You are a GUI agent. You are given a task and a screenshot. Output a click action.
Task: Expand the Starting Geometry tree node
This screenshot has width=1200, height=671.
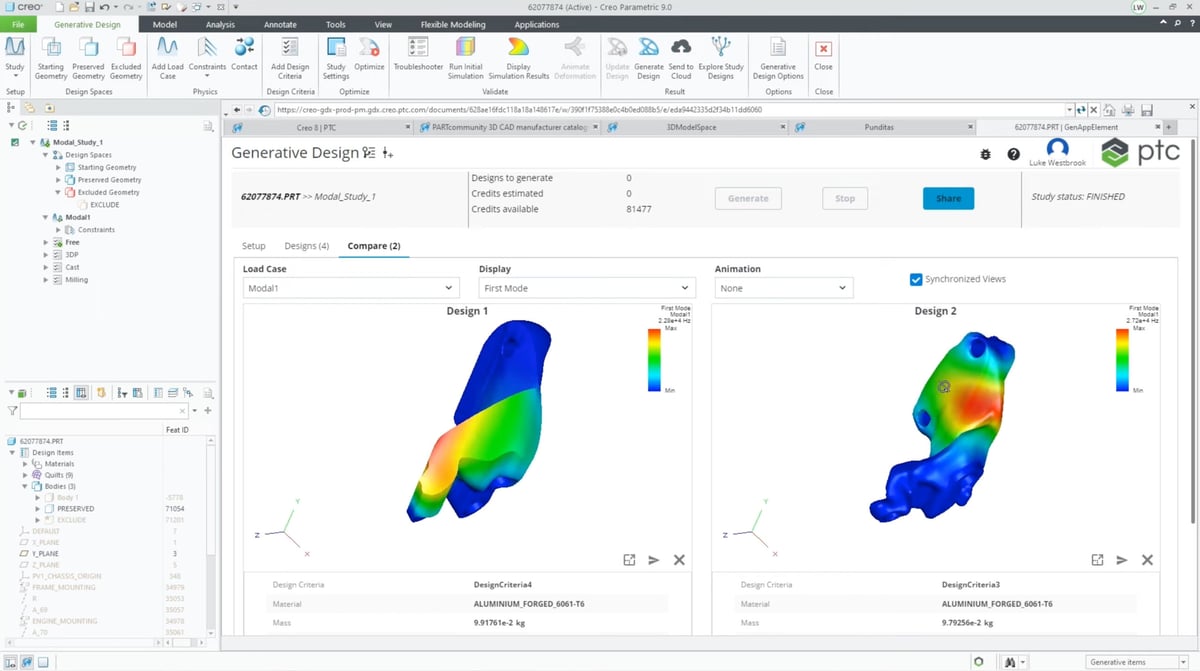[x=58, y=167]
